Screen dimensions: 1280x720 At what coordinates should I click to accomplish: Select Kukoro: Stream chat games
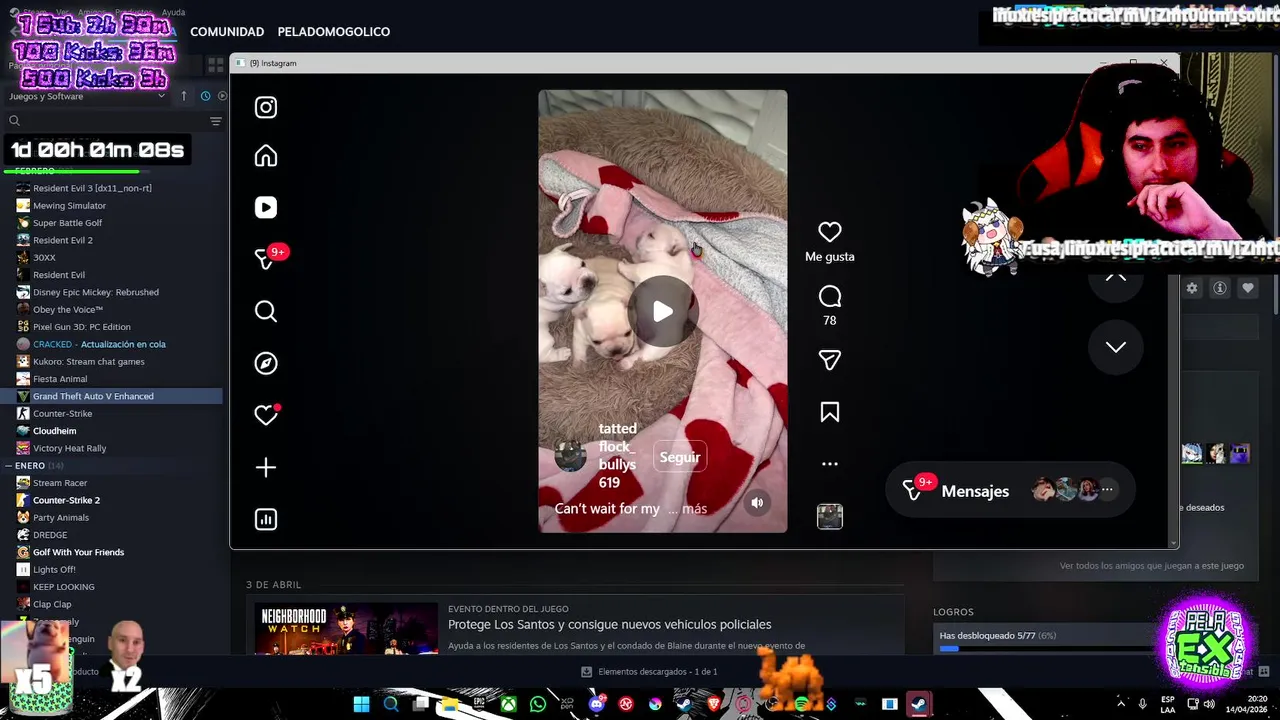(88, 362)
